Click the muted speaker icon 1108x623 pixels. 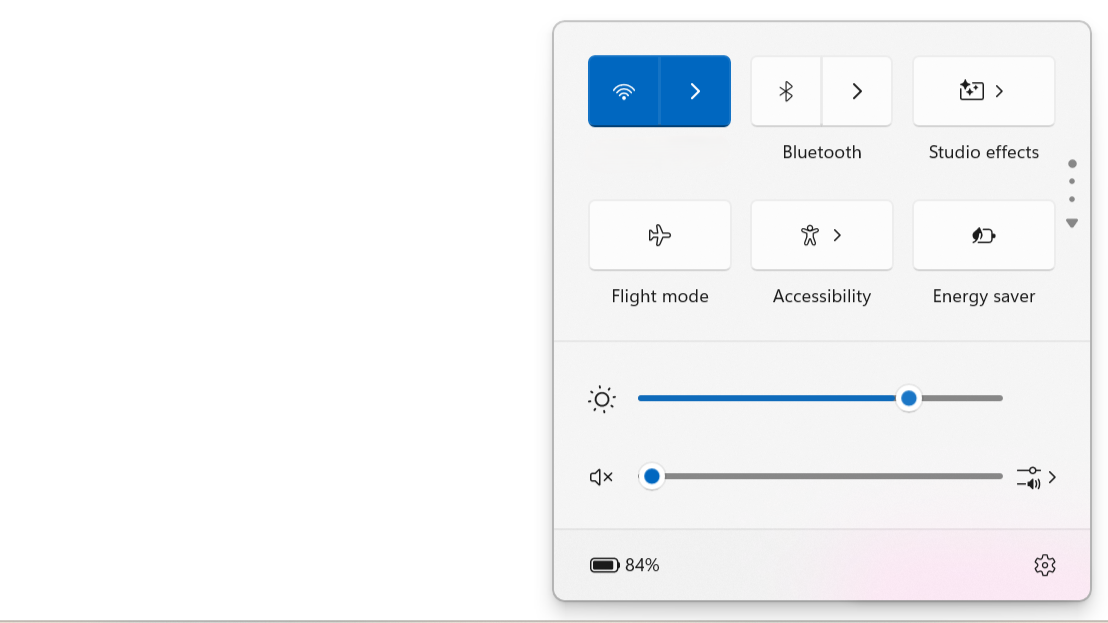click(599, 476)
